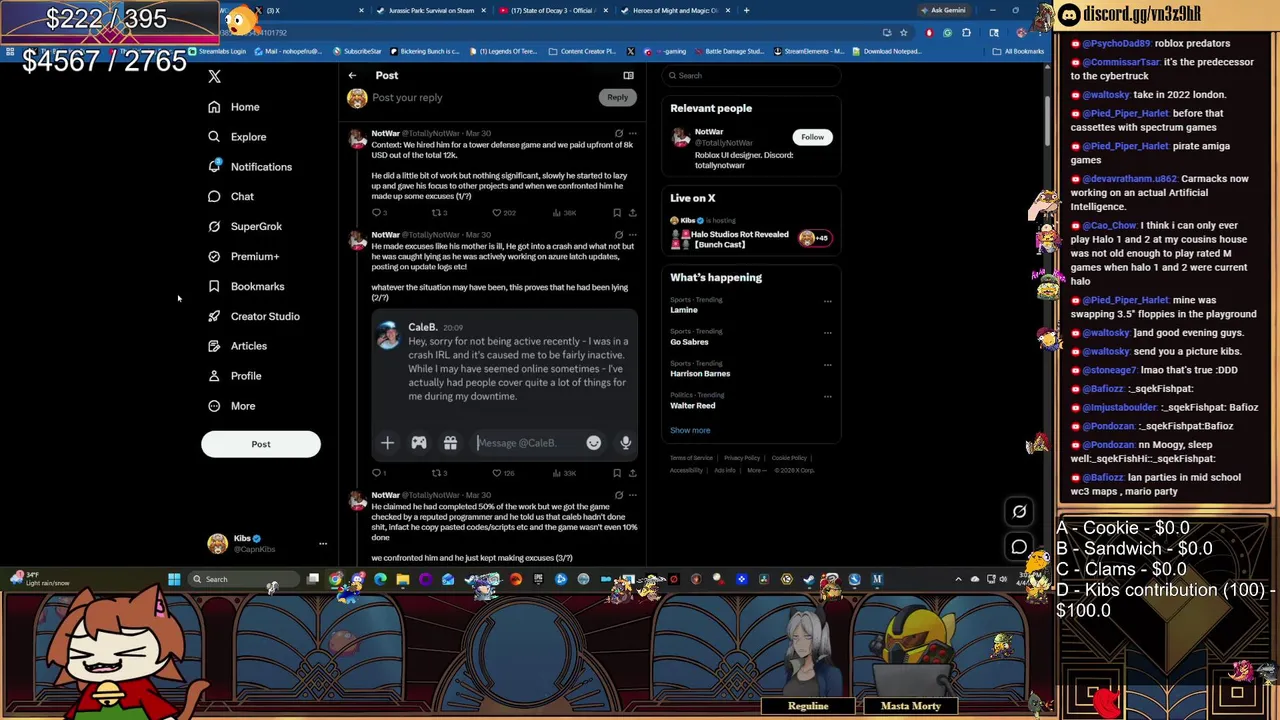
Task: Open the SuperGrok icon in sidebar
Action: pos(214,227)
